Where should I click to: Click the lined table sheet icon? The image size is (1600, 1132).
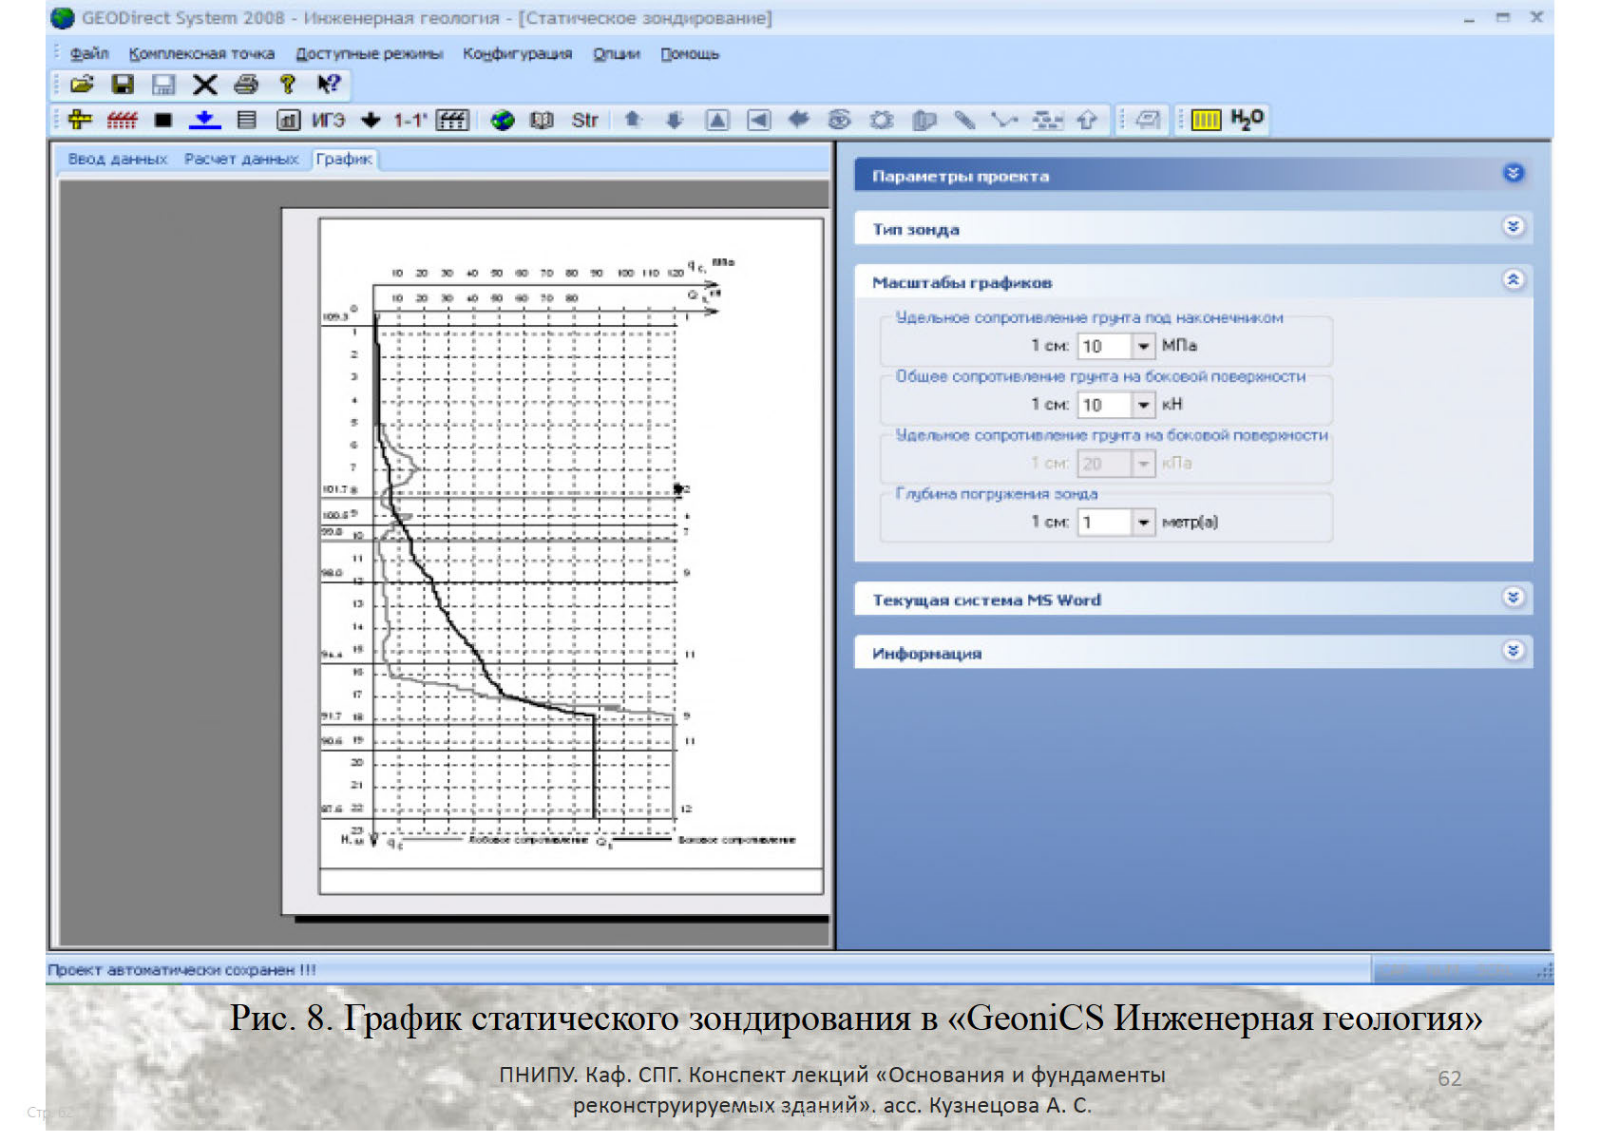(x=246, y=120)
